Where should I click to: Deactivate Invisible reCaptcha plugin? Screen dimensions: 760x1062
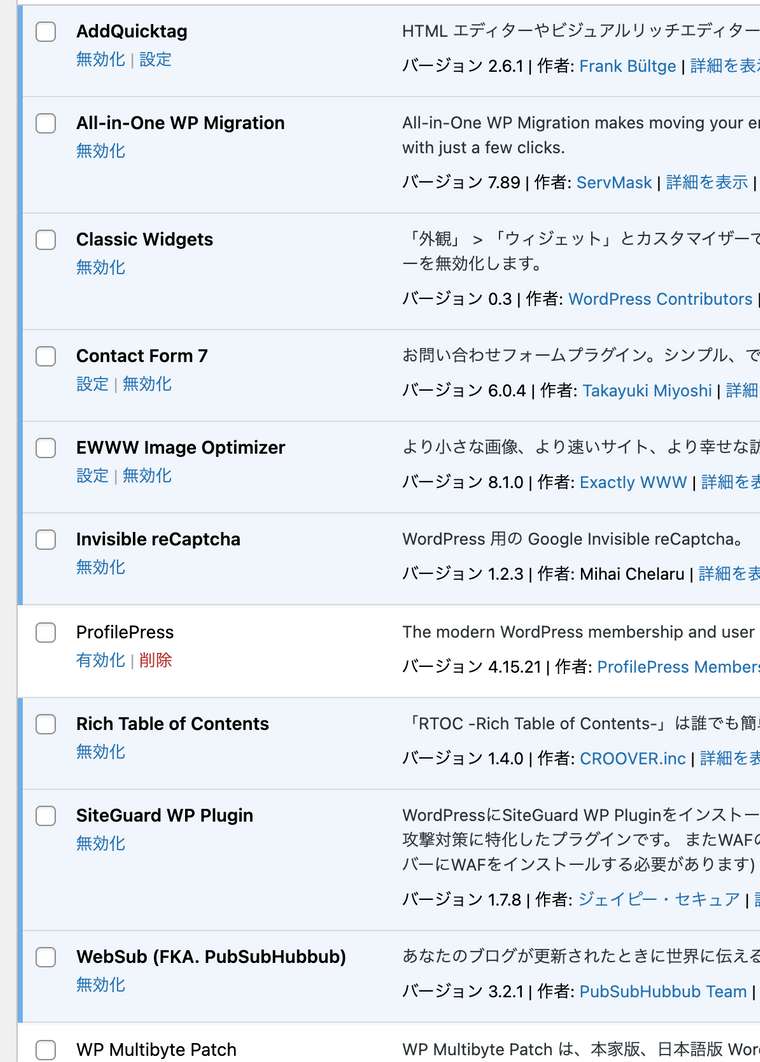(100, 567)
